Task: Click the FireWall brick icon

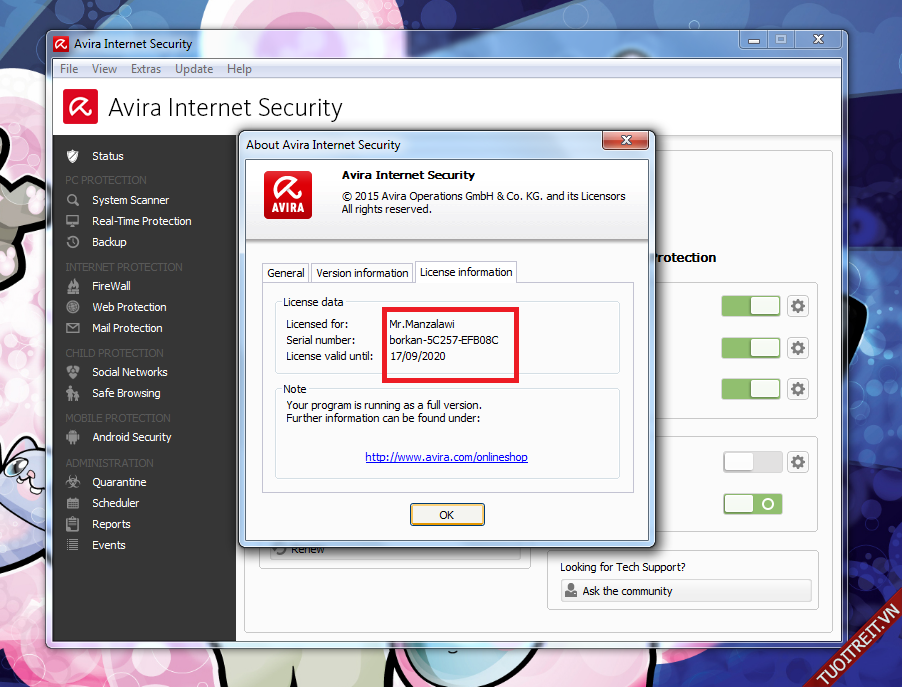Action: click(72, 286)
